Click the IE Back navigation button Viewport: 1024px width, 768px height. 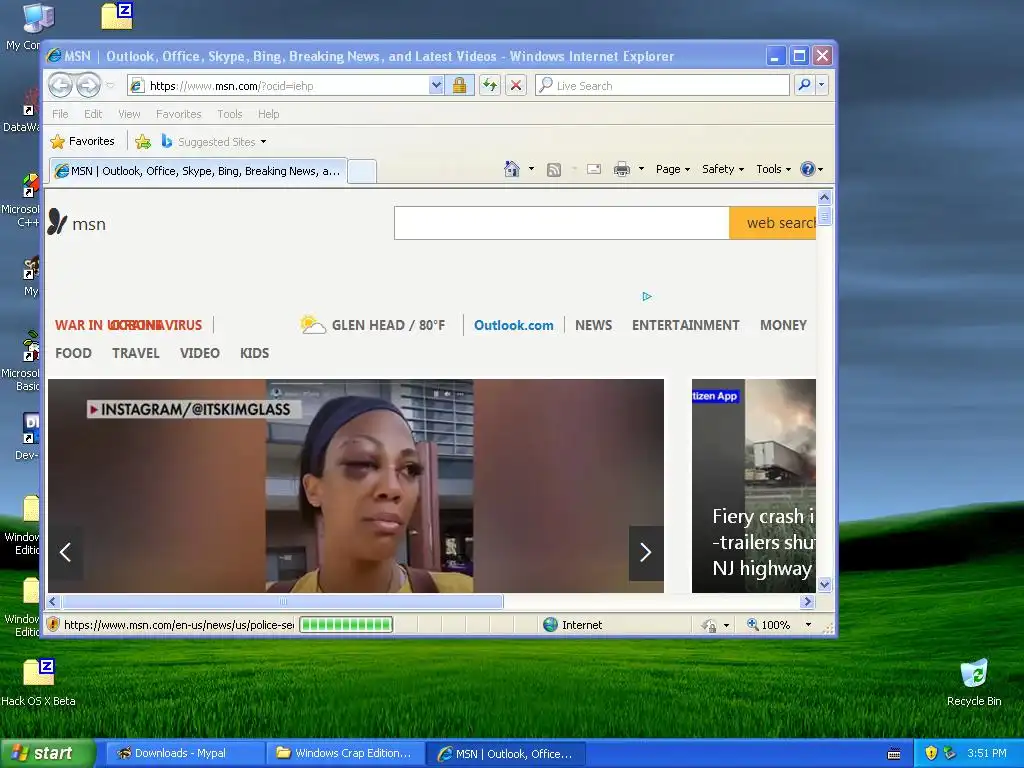click(x=60, y=85)
